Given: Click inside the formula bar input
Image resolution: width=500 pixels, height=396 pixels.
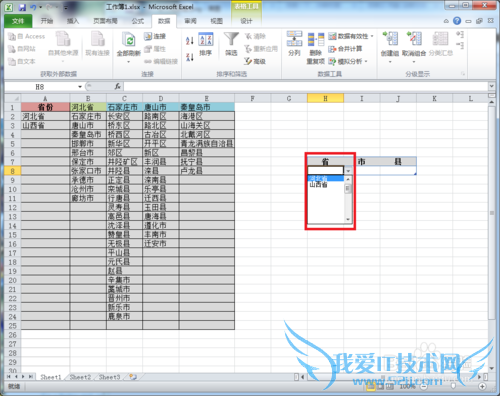Looking at the screenshot, I should (306, 87).
